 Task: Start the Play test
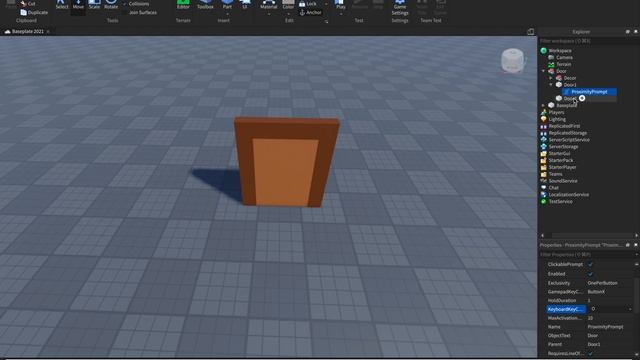pos(340,5)
